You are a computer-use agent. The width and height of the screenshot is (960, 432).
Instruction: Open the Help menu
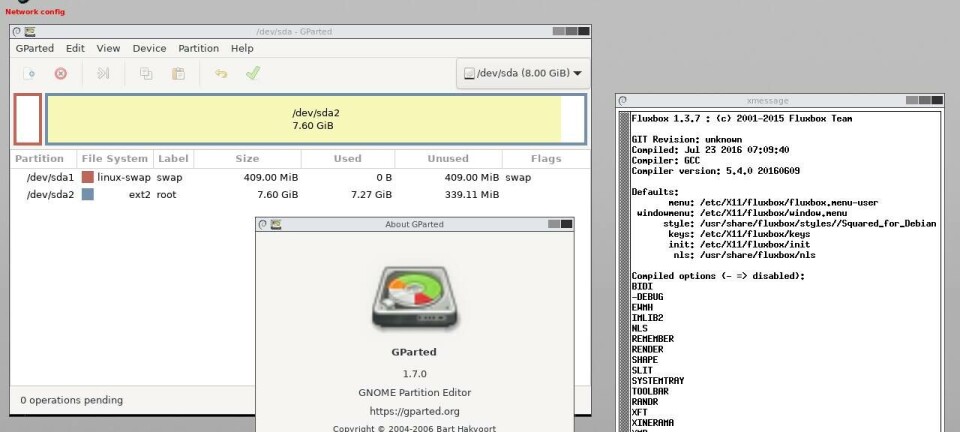click(x=242, y=48)
